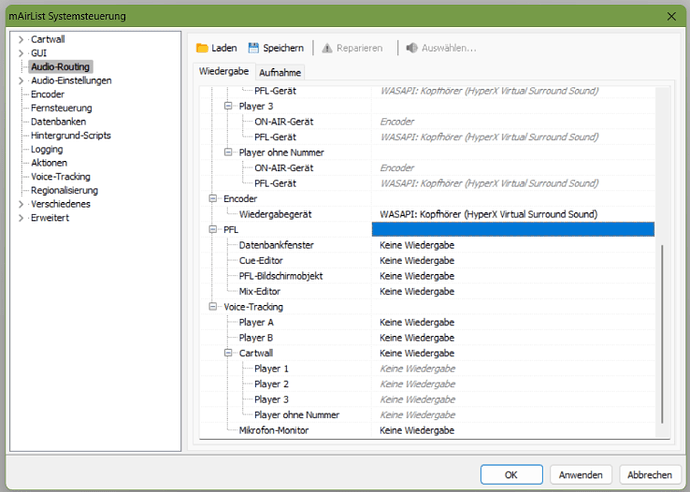Select the PFL-Bildschirmobjekt row
Viewport: 690px width, 492px height.
[281, 276]
